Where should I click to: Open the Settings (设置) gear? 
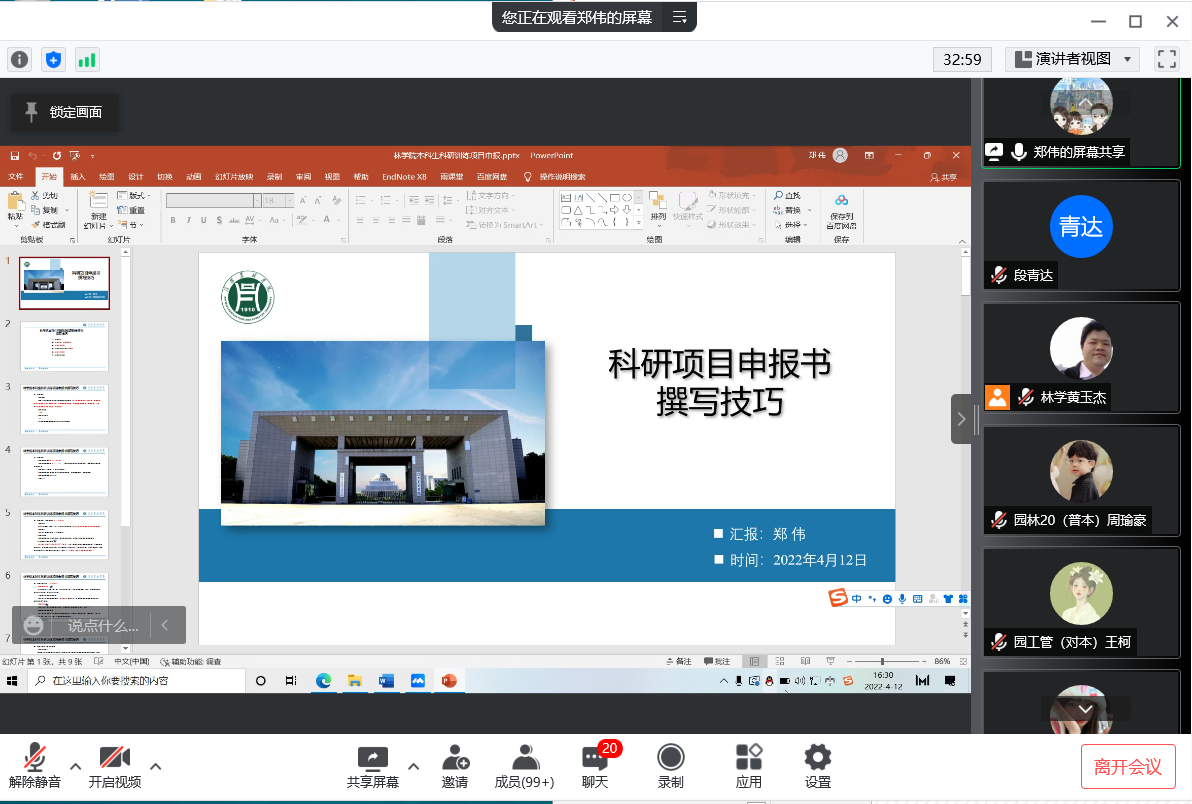point(817,766)
